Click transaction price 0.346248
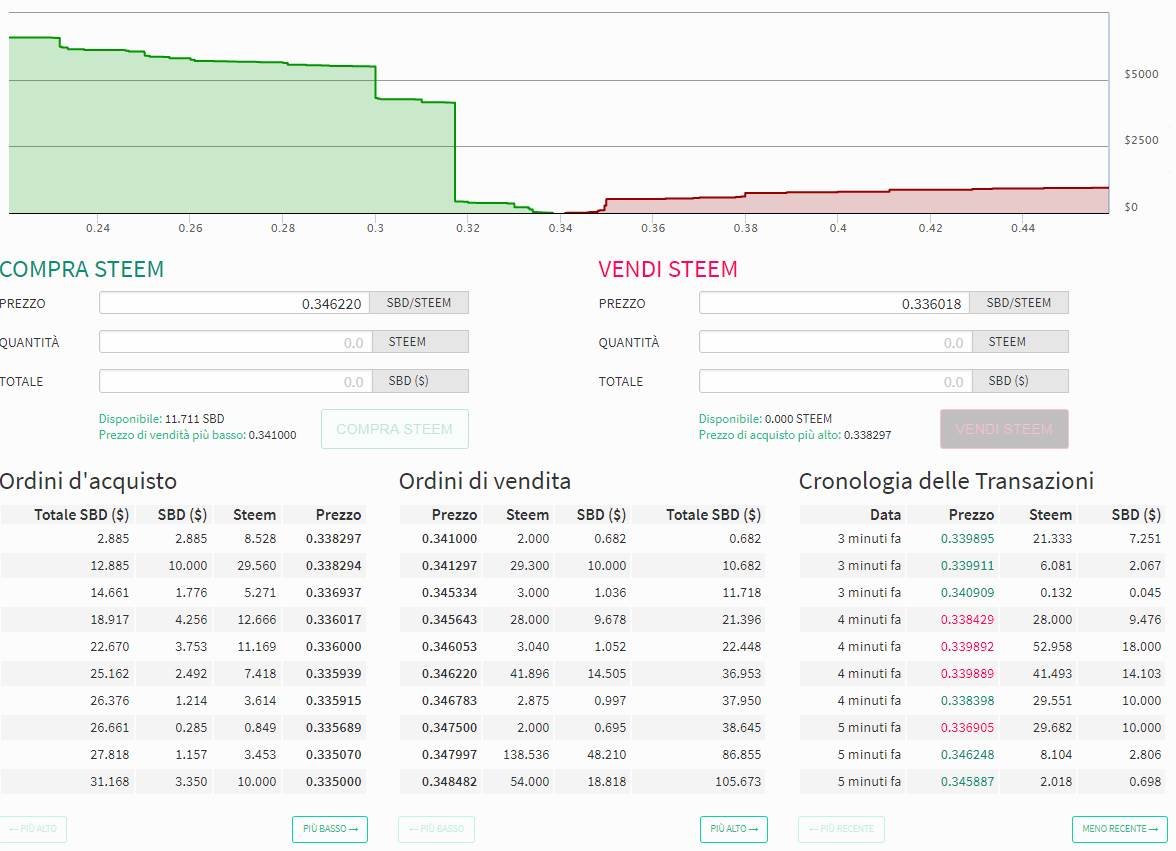Image resolution: width=1176 pixels, height=851 pixels. [x=968, y=754]
